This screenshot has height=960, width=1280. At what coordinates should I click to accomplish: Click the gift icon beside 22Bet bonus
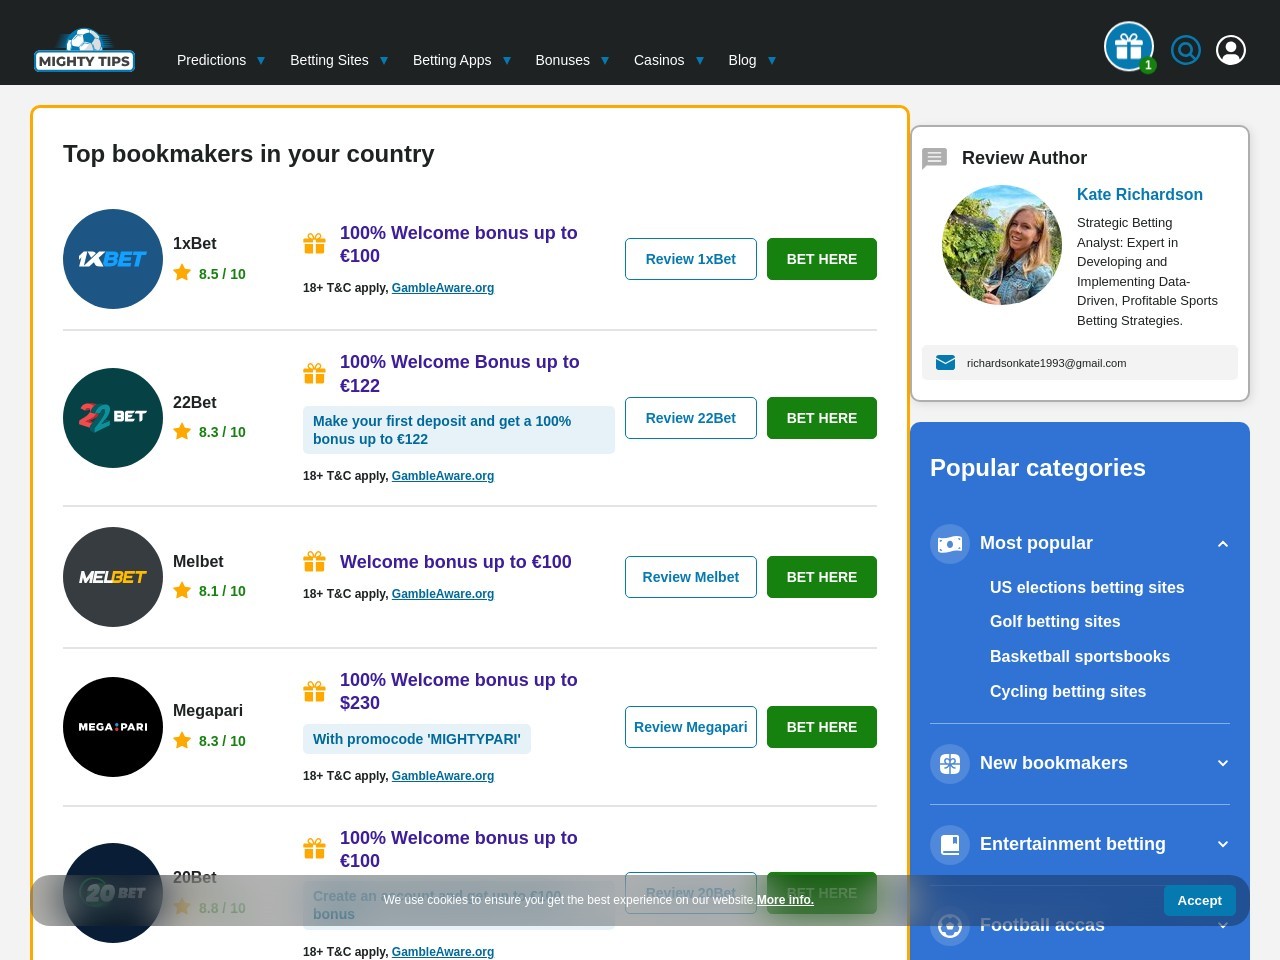pos(314,374)
